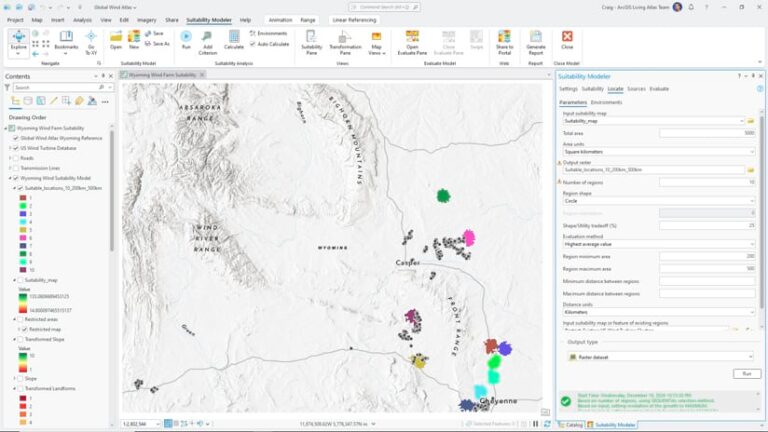Open the Analysis ribbon tab

coord(82,20)
